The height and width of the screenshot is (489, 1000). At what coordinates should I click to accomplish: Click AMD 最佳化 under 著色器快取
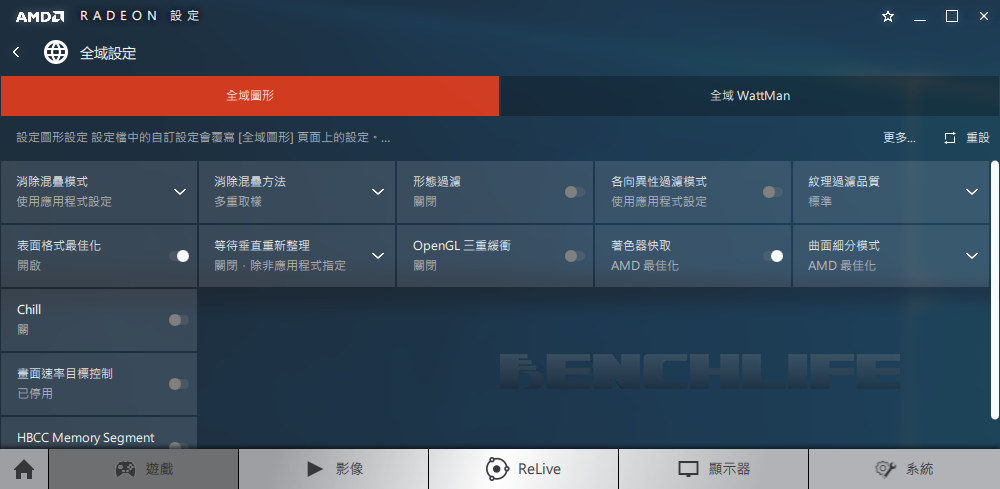tap(645, 265)
